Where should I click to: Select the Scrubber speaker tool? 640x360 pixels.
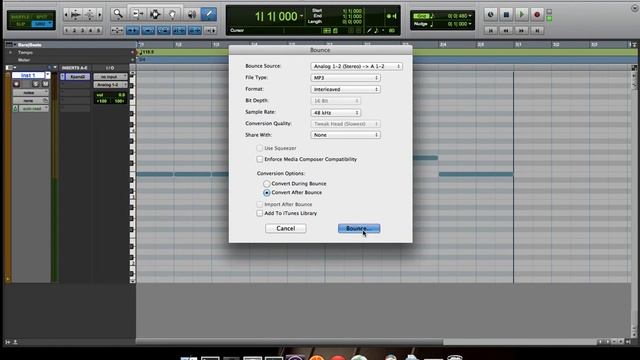[x=191, y=14]
